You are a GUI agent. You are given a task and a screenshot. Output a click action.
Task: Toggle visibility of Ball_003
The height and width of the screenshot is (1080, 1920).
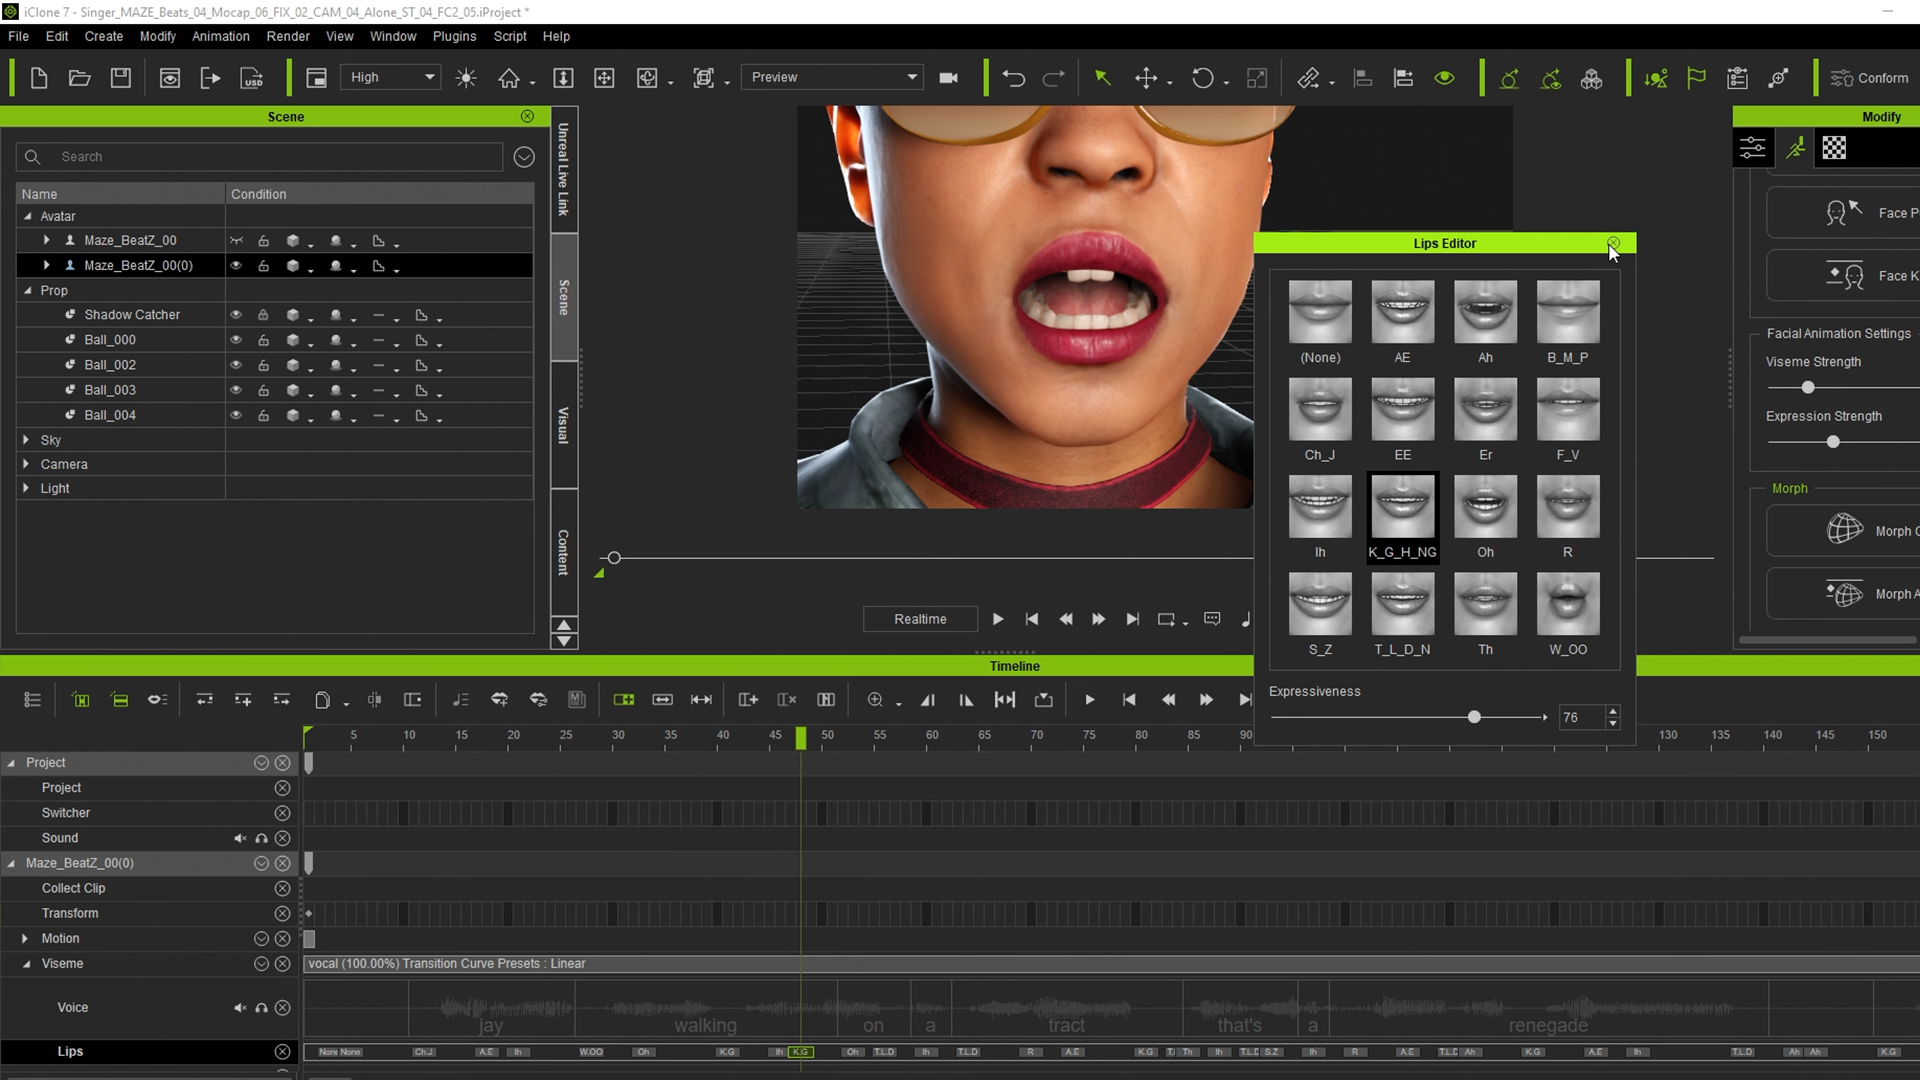[x=236, y=390]
